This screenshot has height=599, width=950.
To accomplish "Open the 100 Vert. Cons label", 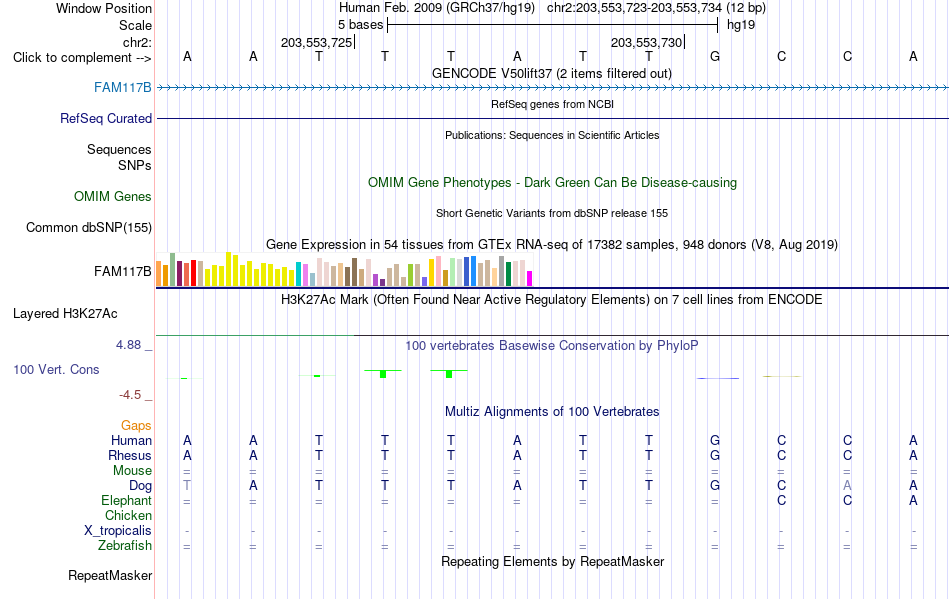I will click(x=56, y=369).
